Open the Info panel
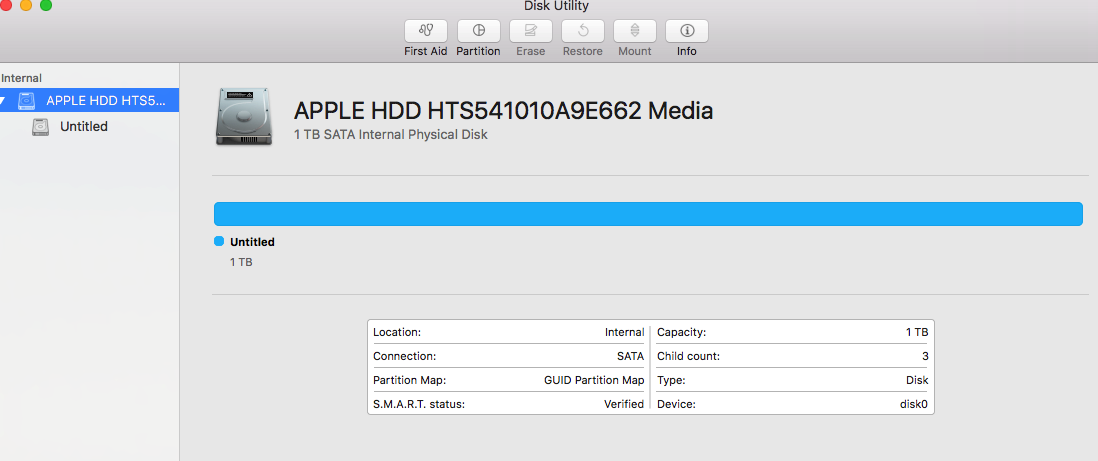The height and width of the screenshot is (461, 1098). tap(687, 31)
